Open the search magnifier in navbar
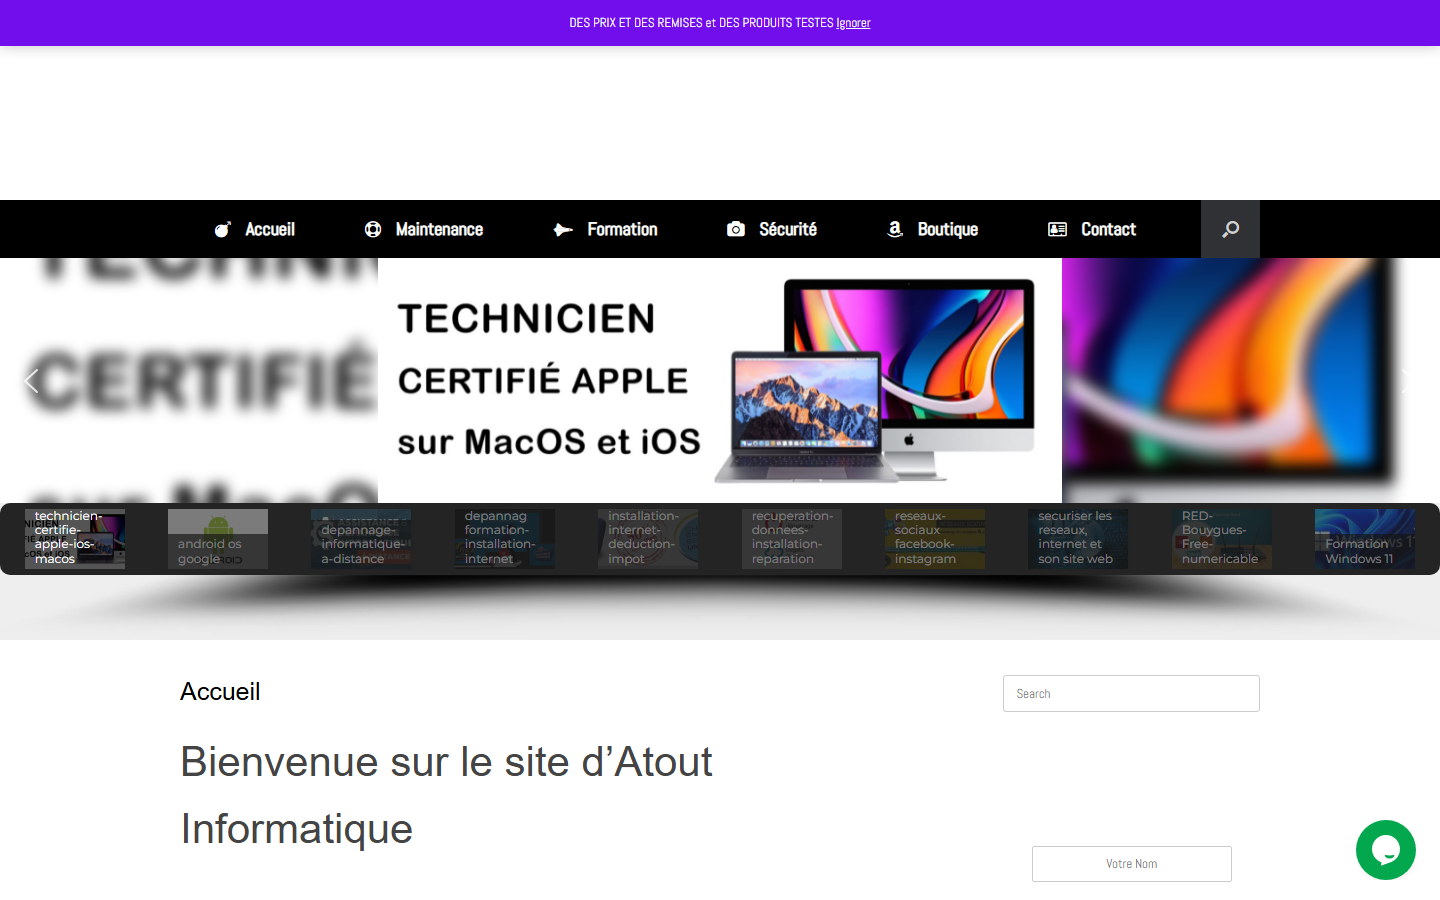Image resolution: width=1440 pixels, height=900 pixels. point(1230,229)
